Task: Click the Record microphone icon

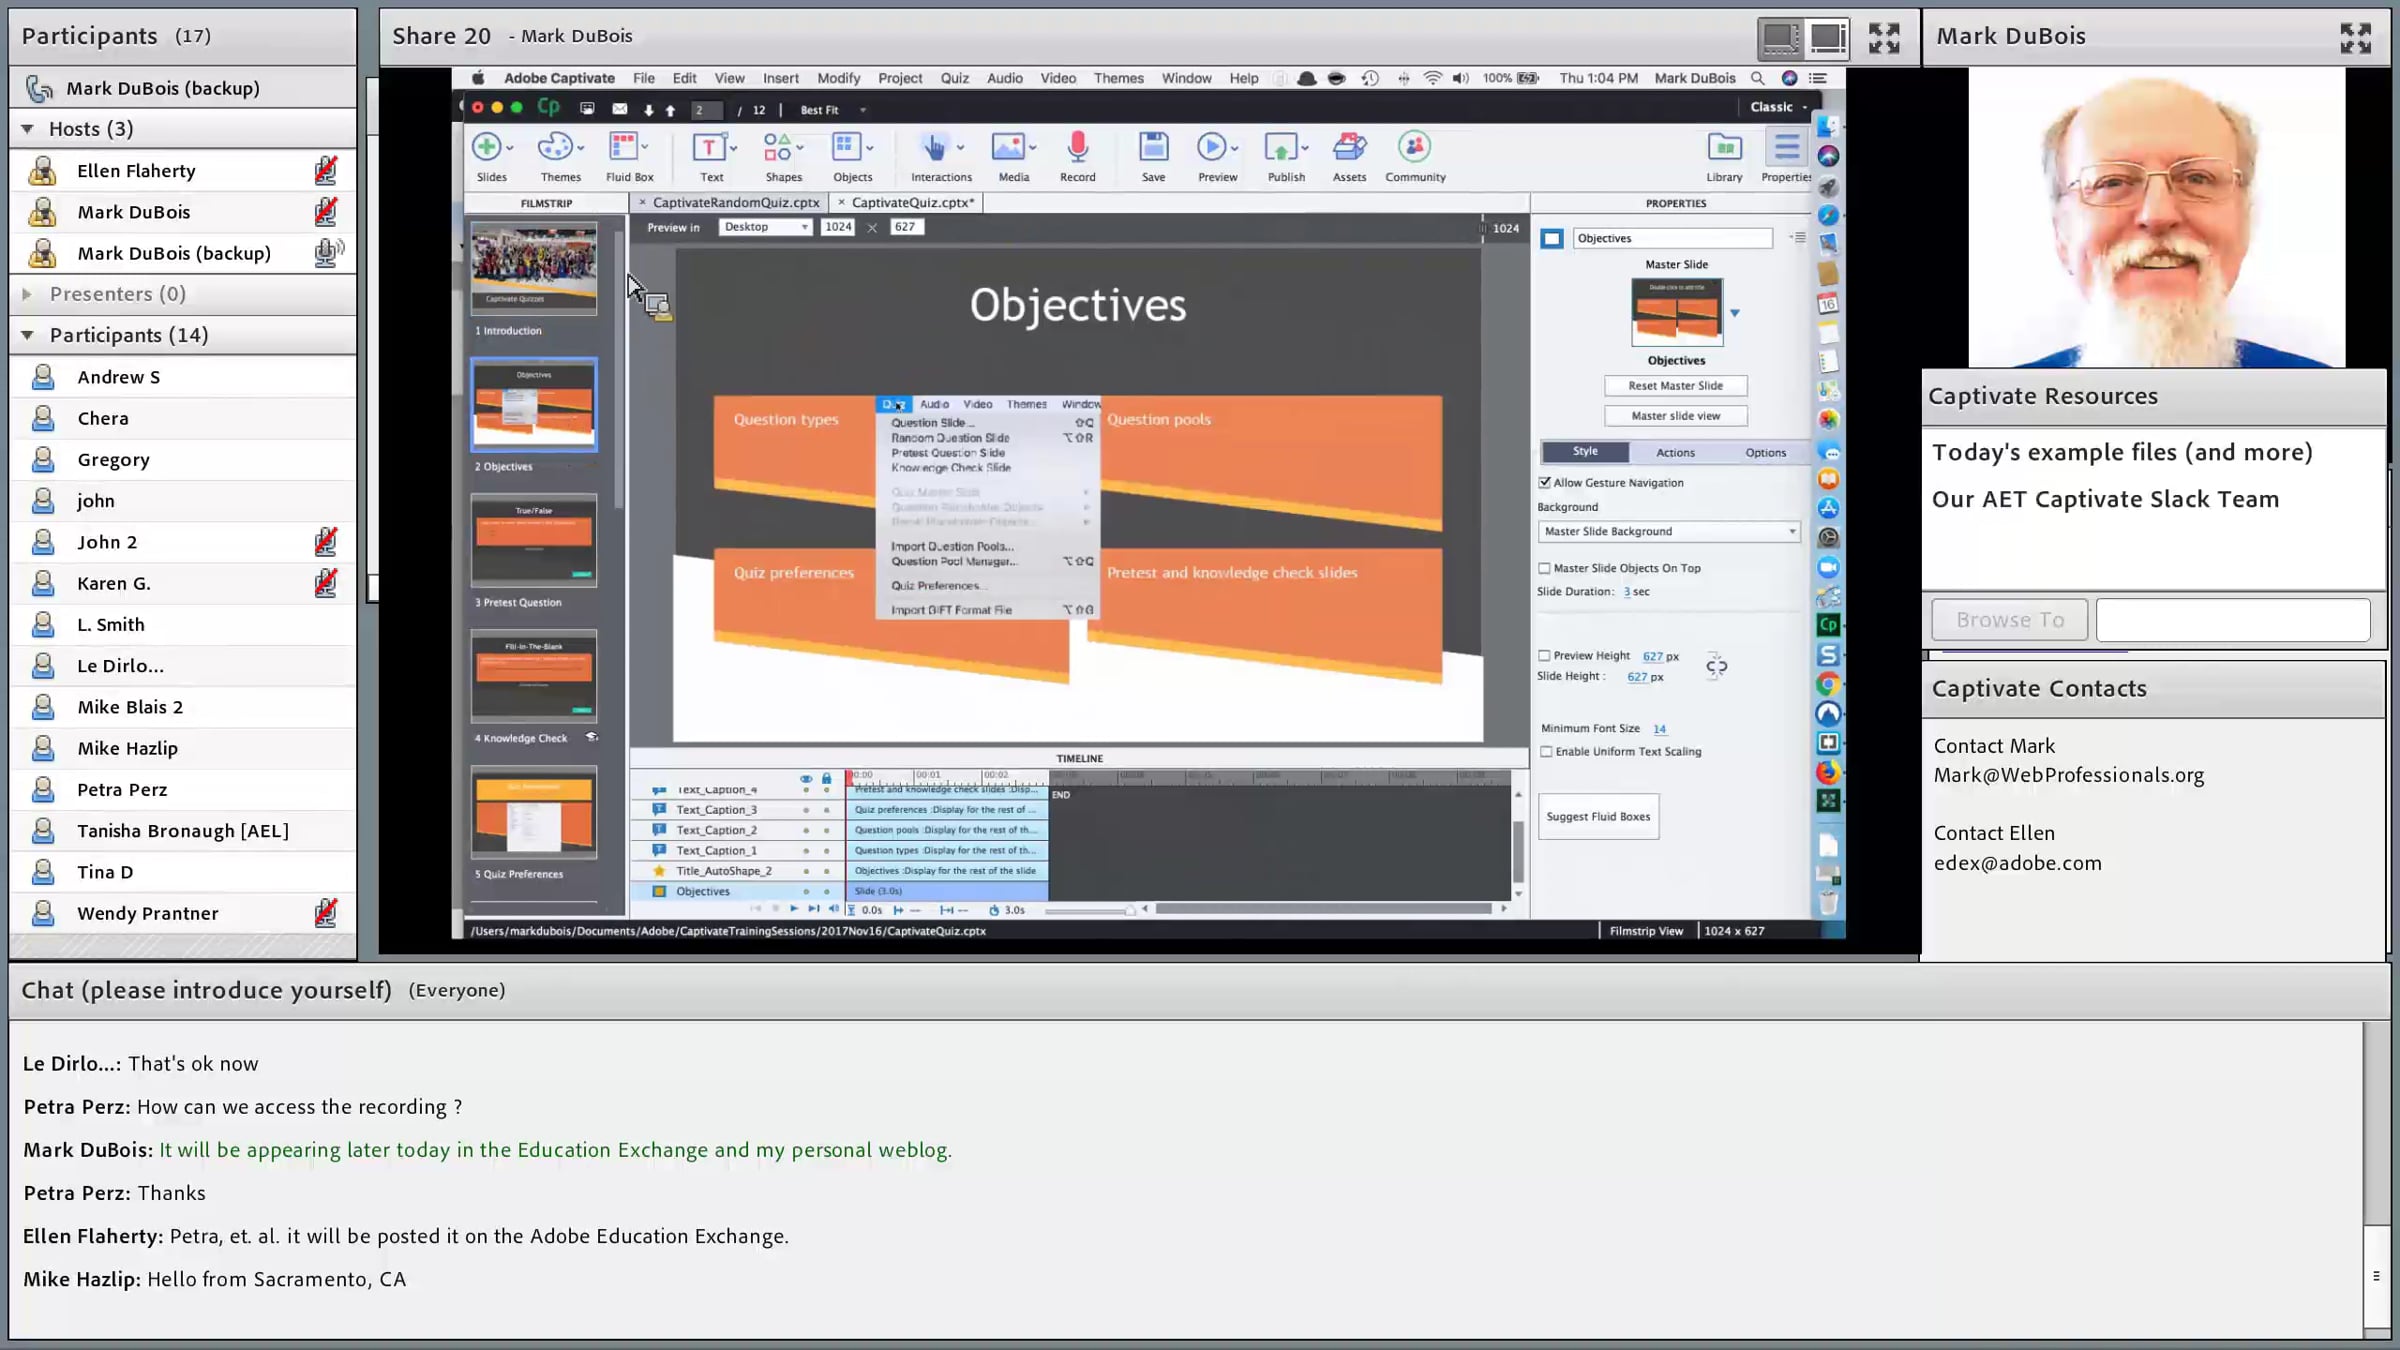Action: click(1077, 148)
